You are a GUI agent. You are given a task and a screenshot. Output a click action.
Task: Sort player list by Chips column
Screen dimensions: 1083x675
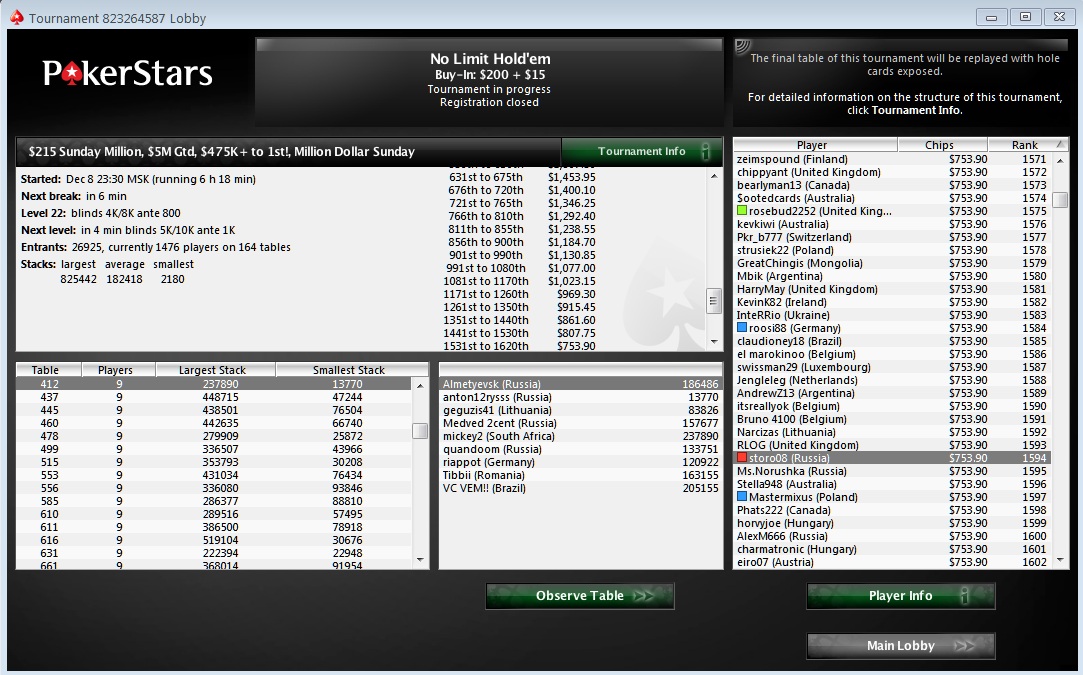click(942, 144)
